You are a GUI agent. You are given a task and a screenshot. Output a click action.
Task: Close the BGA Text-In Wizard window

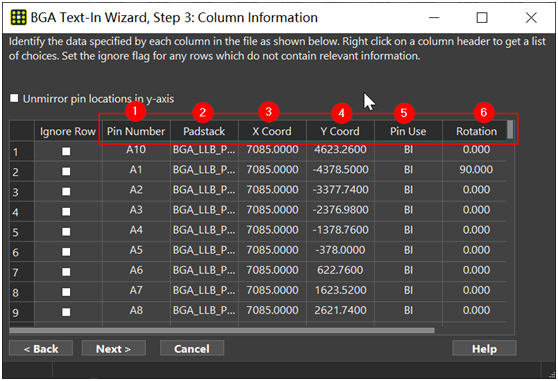click(x=531, y=17)
